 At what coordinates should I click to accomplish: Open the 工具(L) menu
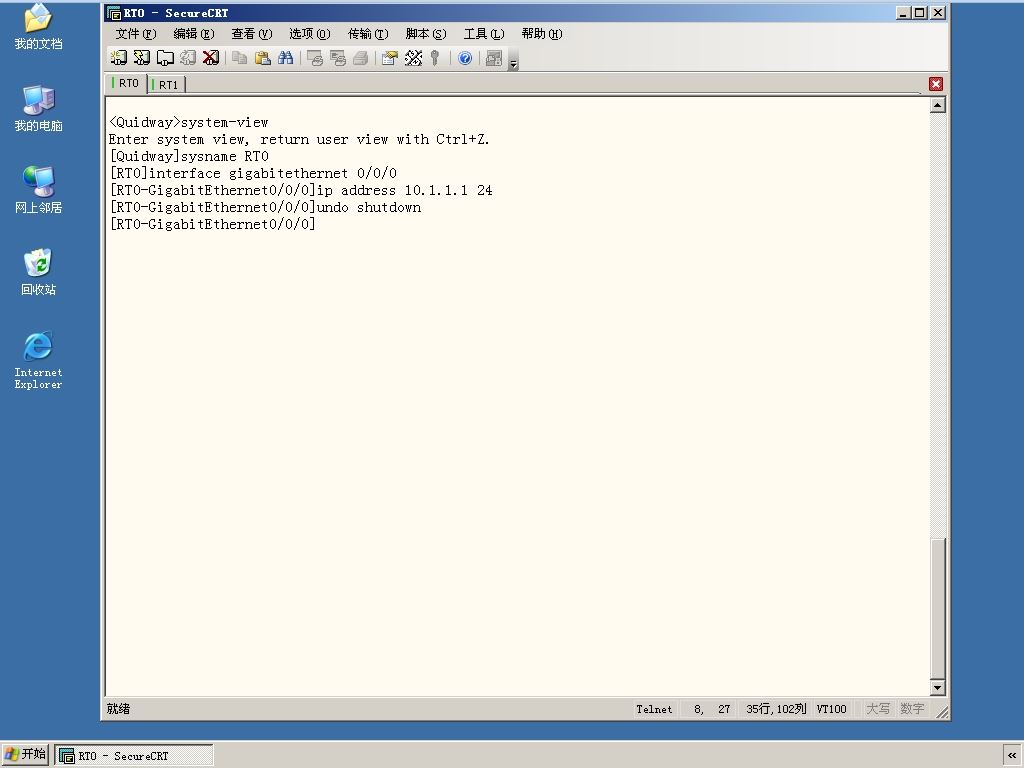coord(484,33)
